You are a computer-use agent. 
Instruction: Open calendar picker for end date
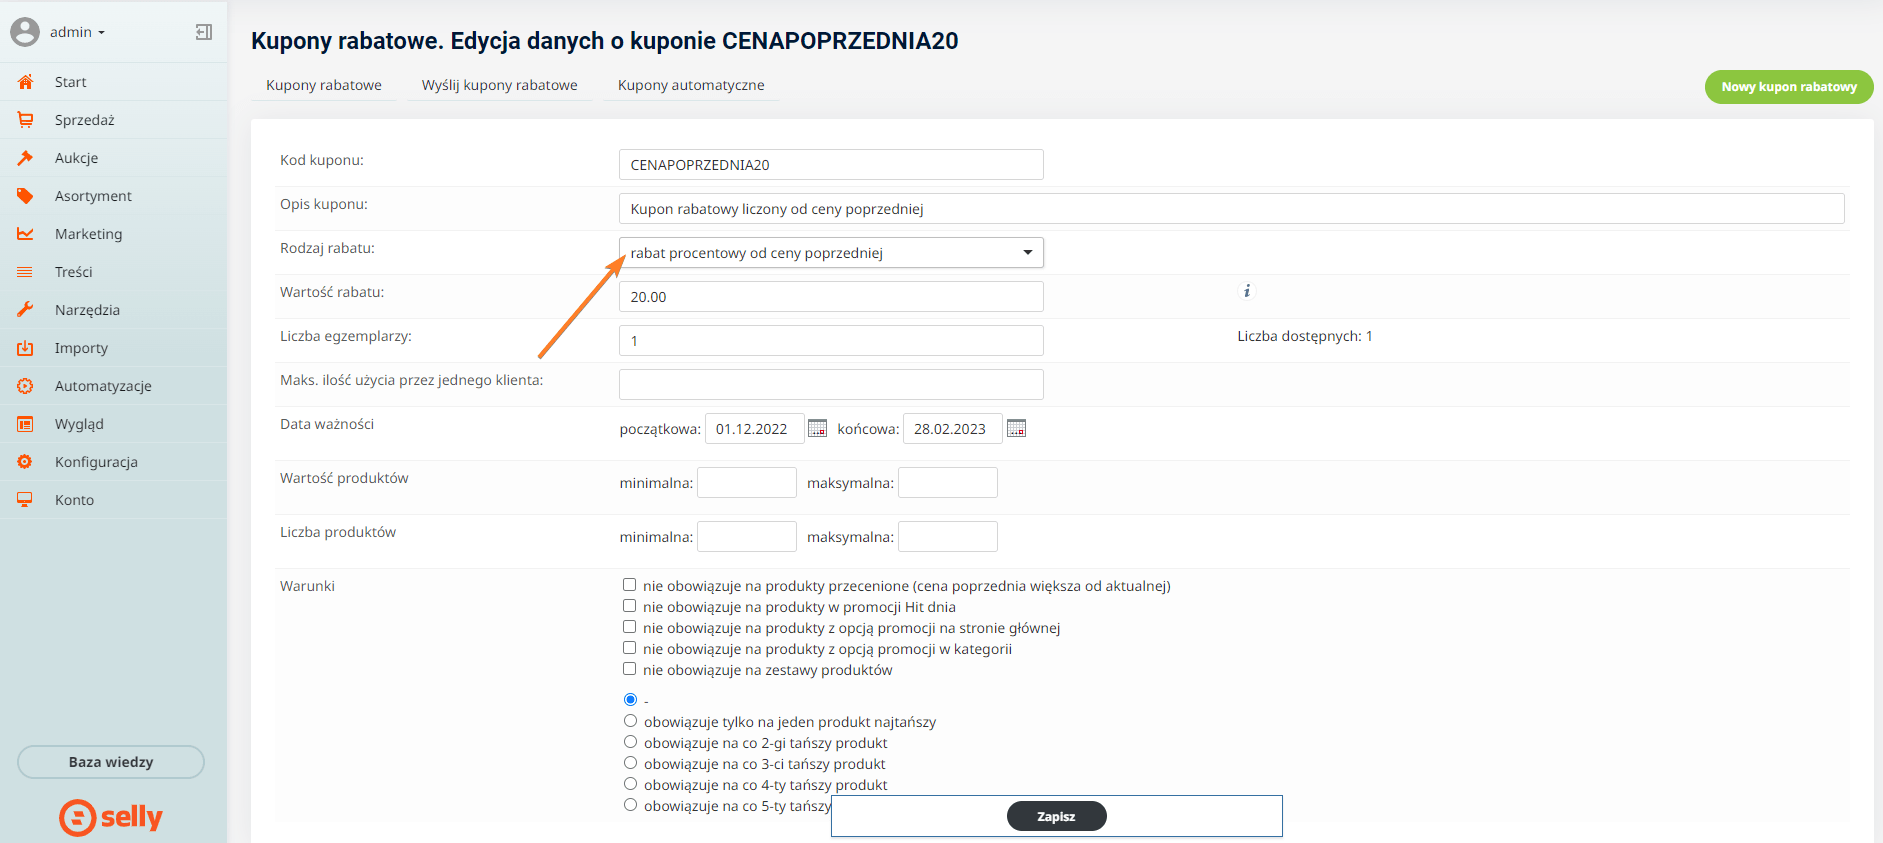[x=1016, y=429]
